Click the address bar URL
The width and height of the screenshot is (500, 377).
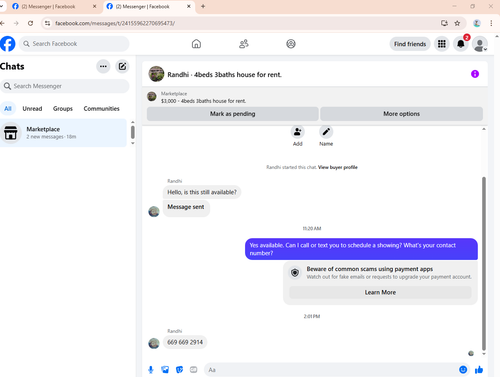coord(115,23)
